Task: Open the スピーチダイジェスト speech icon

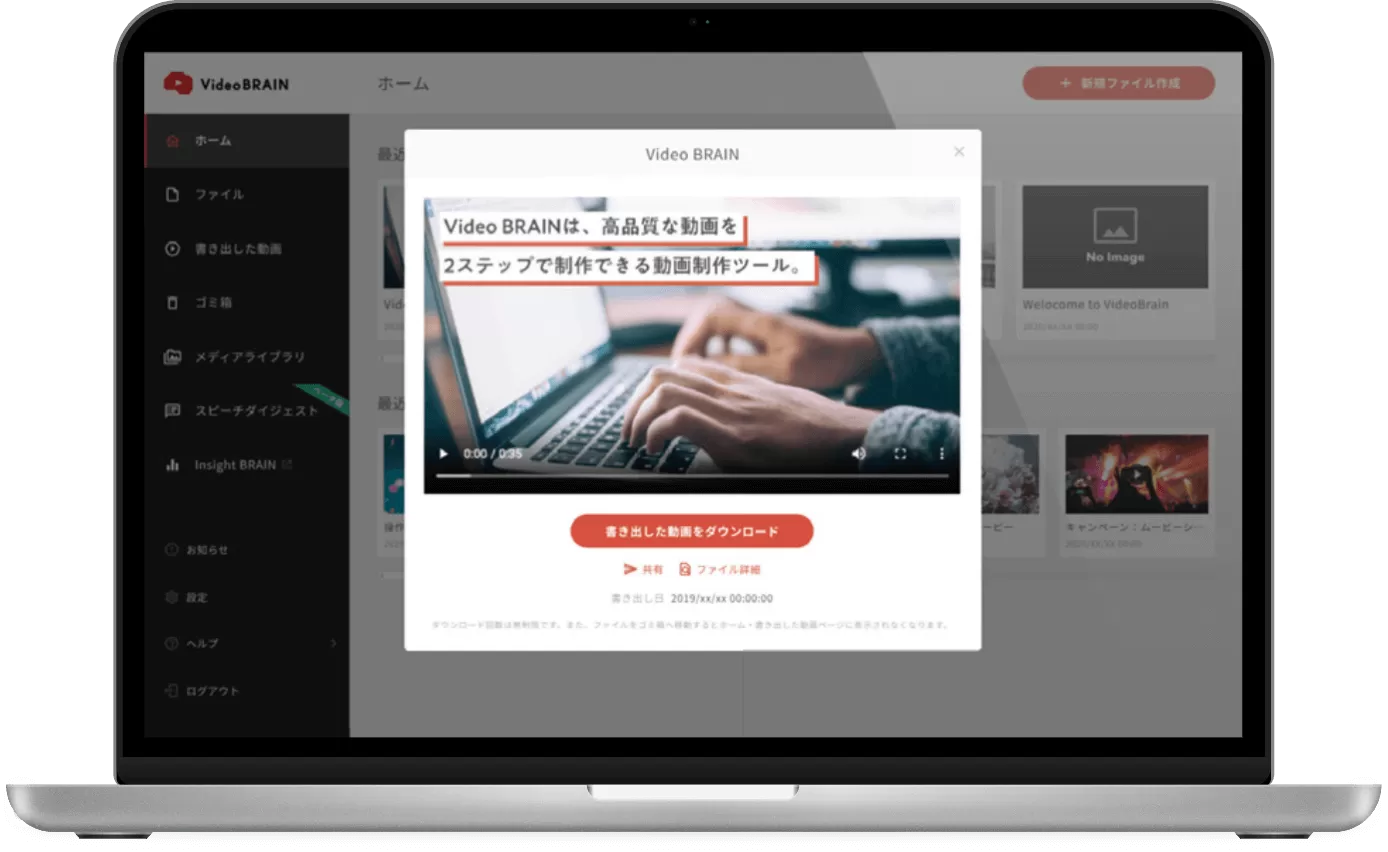Action: click(x=172, y=411)
